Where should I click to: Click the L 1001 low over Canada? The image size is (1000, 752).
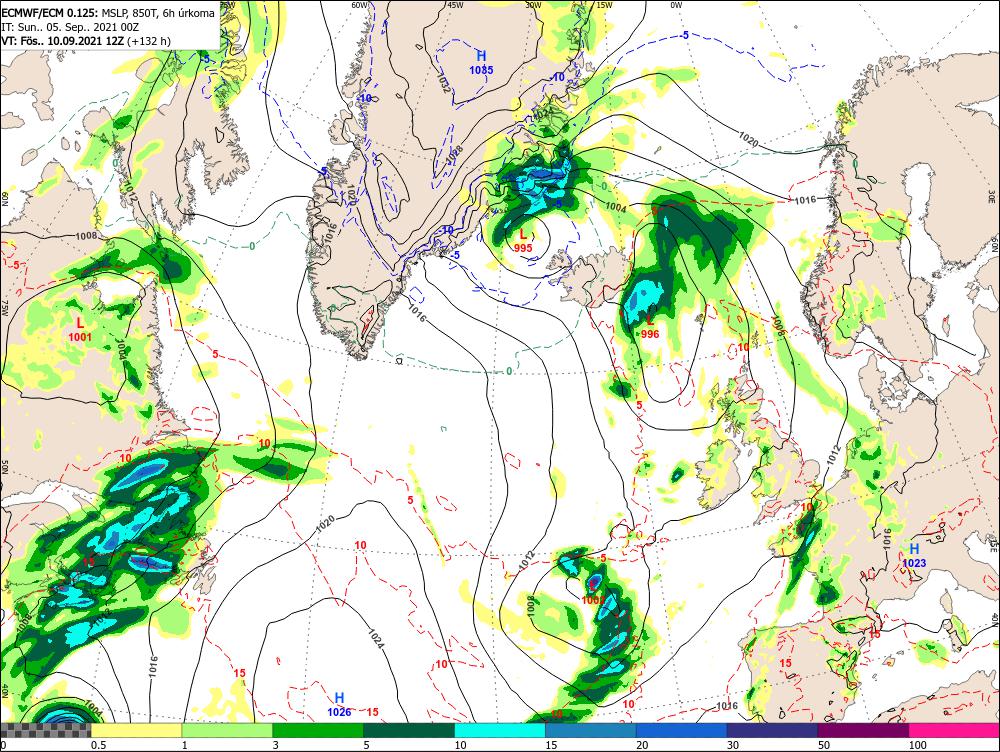pyautogui.click(x=80, y=330)
